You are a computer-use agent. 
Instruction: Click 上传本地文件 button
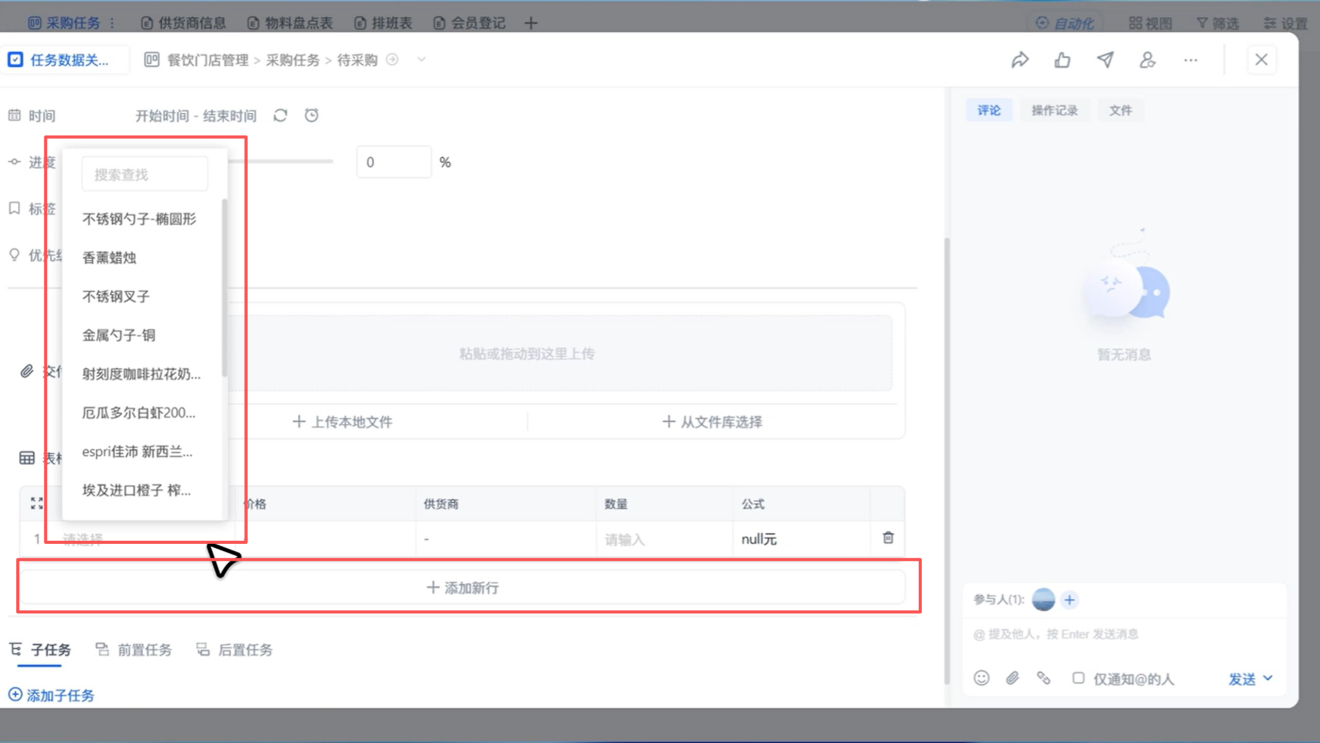point(342,422)
